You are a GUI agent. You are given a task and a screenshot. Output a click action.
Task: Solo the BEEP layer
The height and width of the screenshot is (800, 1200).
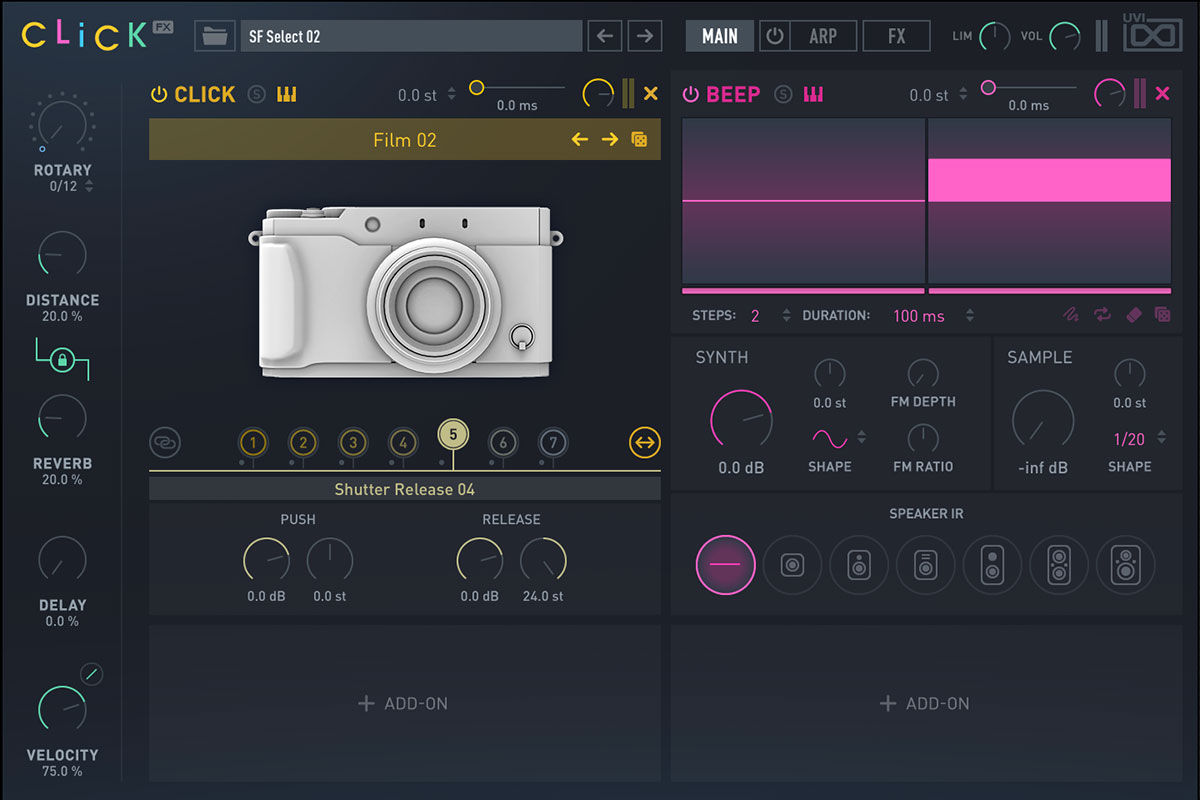click(783, 94)
